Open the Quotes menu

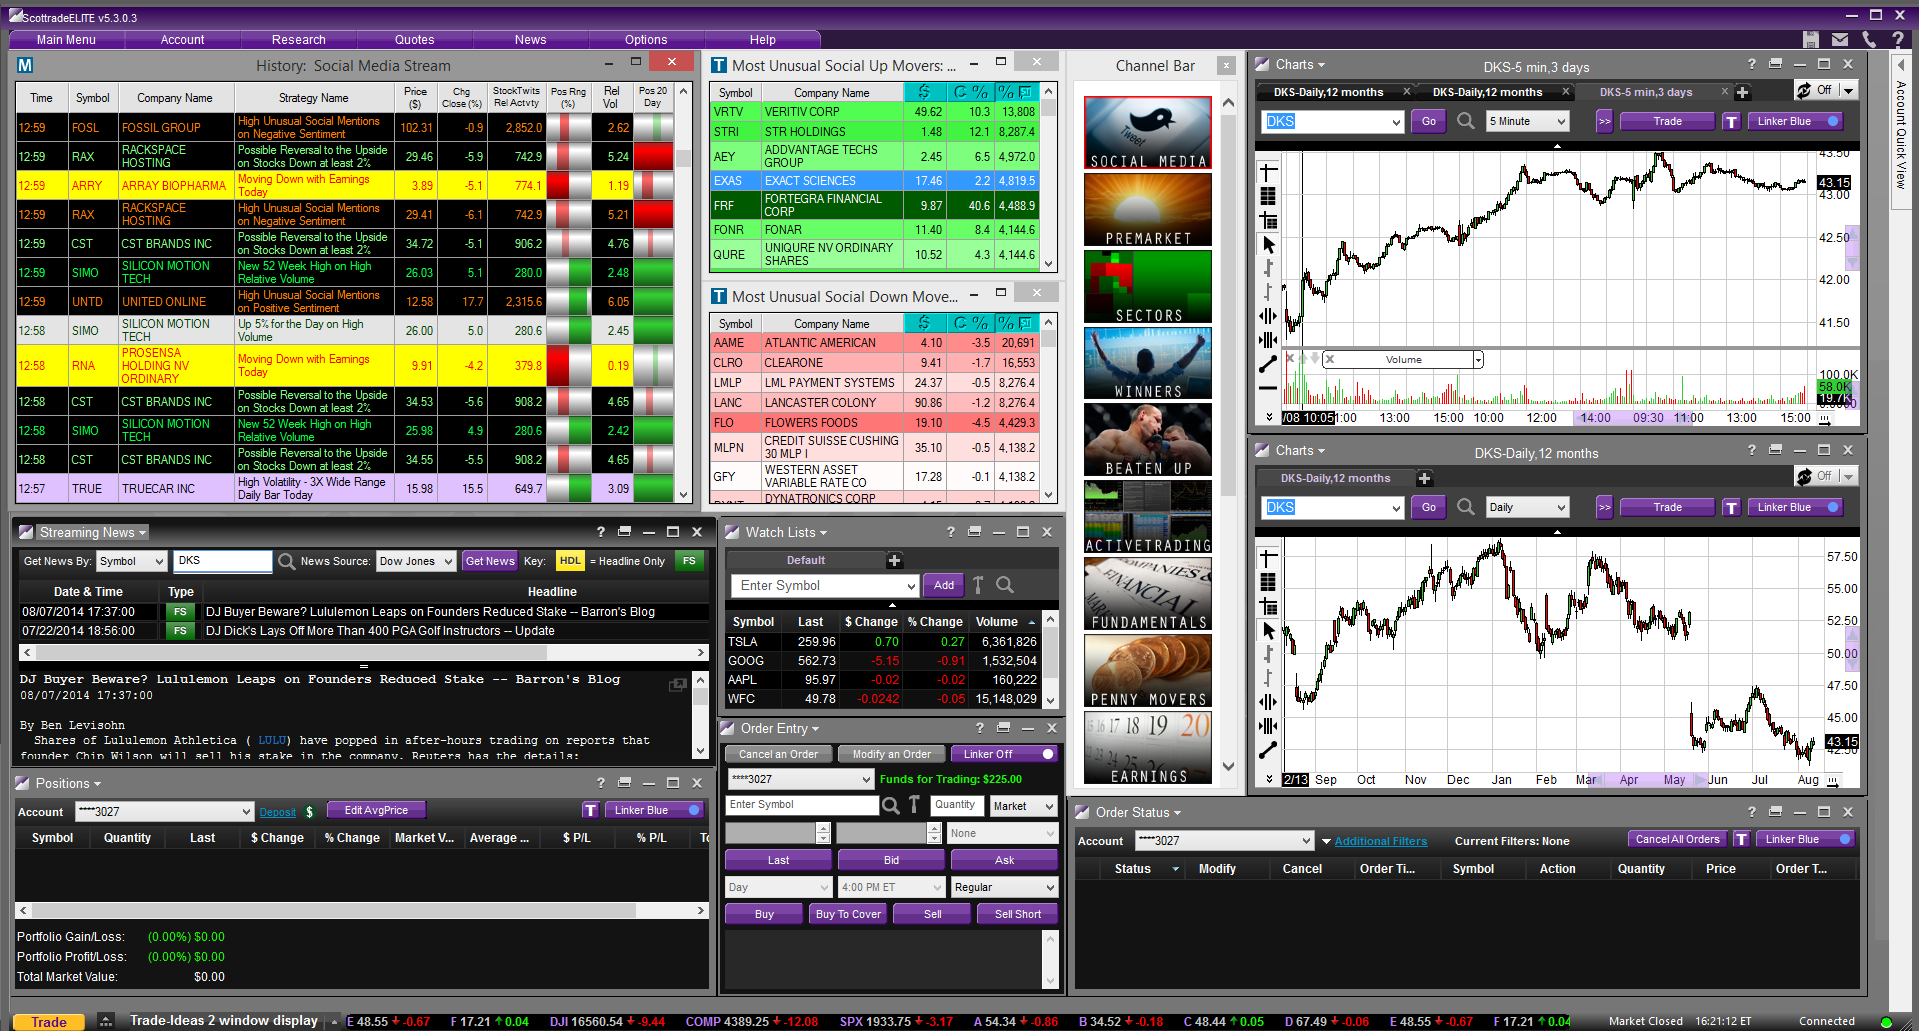pyautogui.click(x=414, y=40)
